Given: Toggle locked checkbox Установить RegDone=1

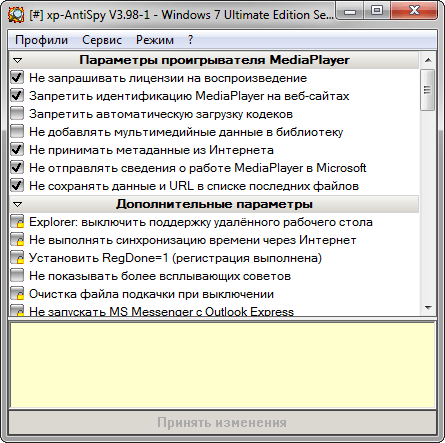Looking at the screenshot, I should click(17, 258).
